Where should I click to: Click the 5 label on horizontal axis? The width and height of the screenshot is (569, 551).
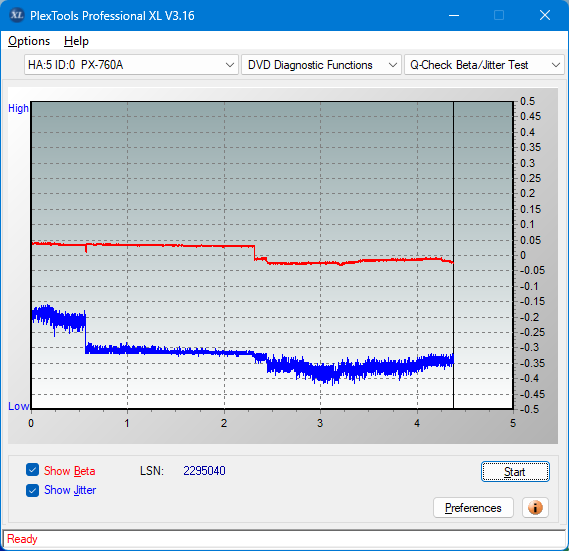pyautogui.click(x=513, y=423)
